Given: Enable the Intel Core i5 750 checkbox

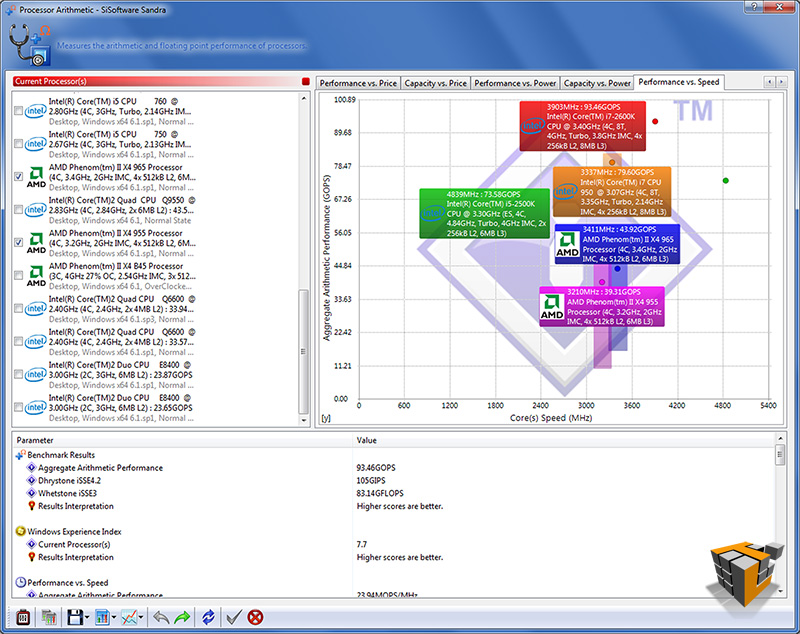Looking at the screenshot, I should pyautogui.click(x=18, y=144).
